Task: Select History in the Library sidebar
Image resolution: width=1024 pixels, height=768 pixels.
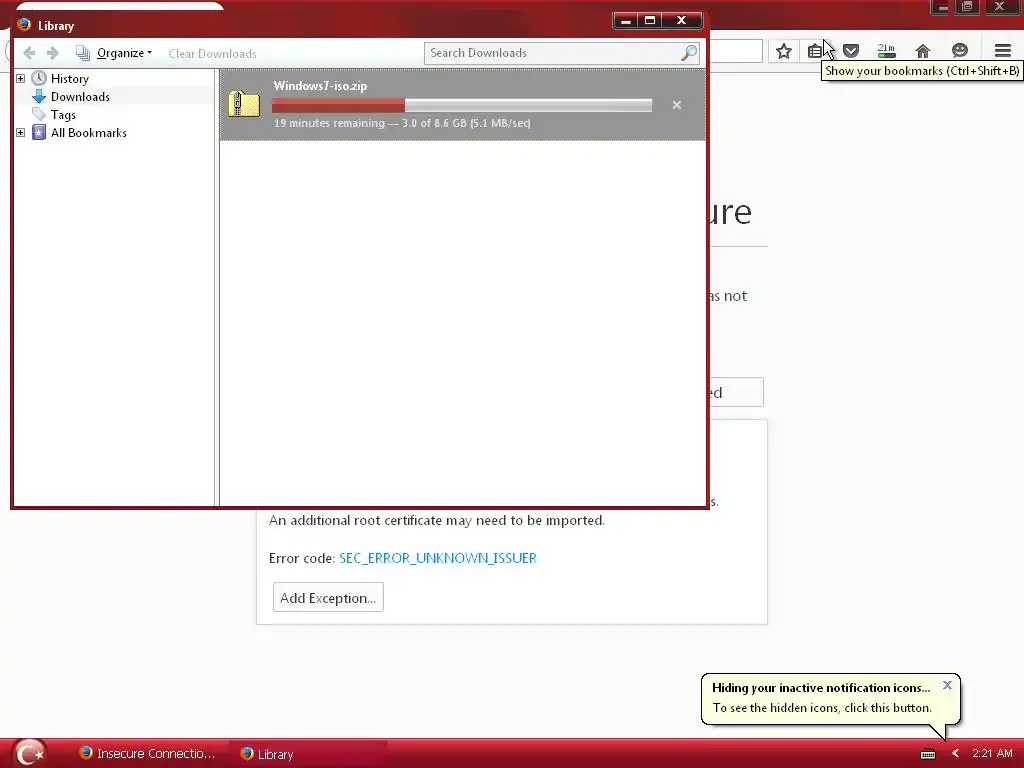Action: click(70, 78)
